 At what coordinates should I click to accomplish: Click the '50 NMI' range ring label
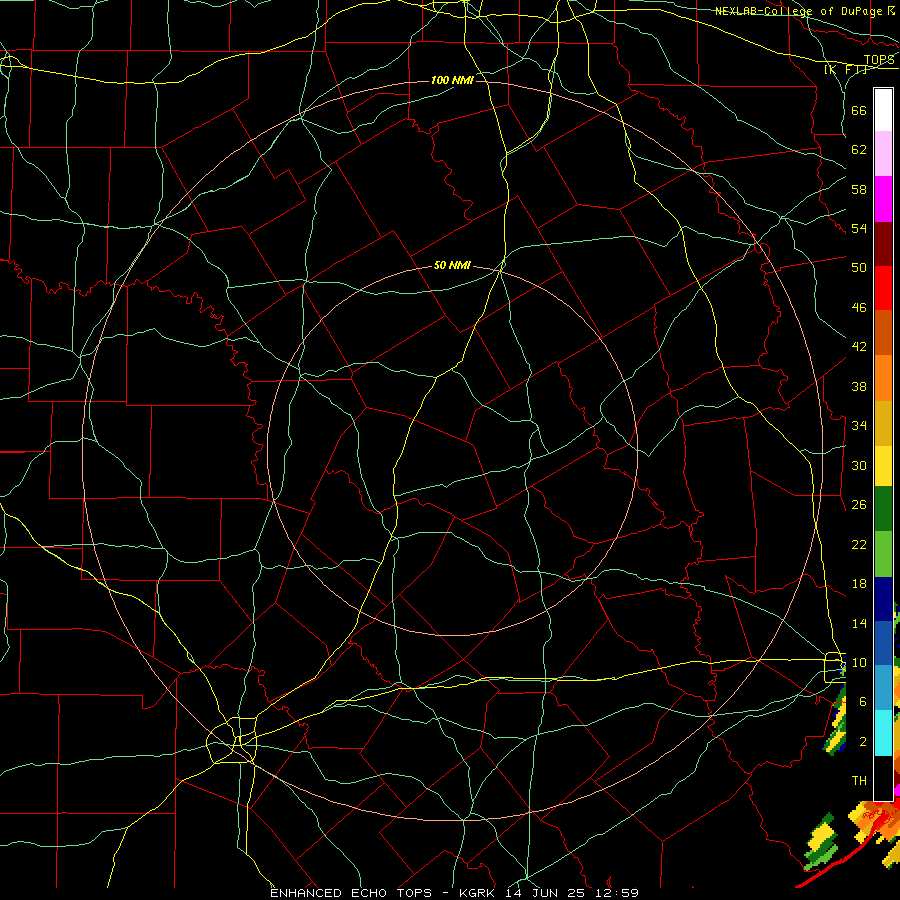point(452,265)
